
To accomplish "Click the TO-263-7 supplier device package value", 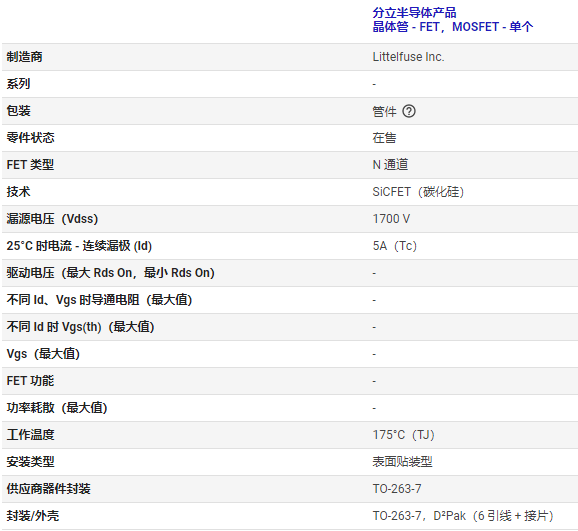I will 397,489.
